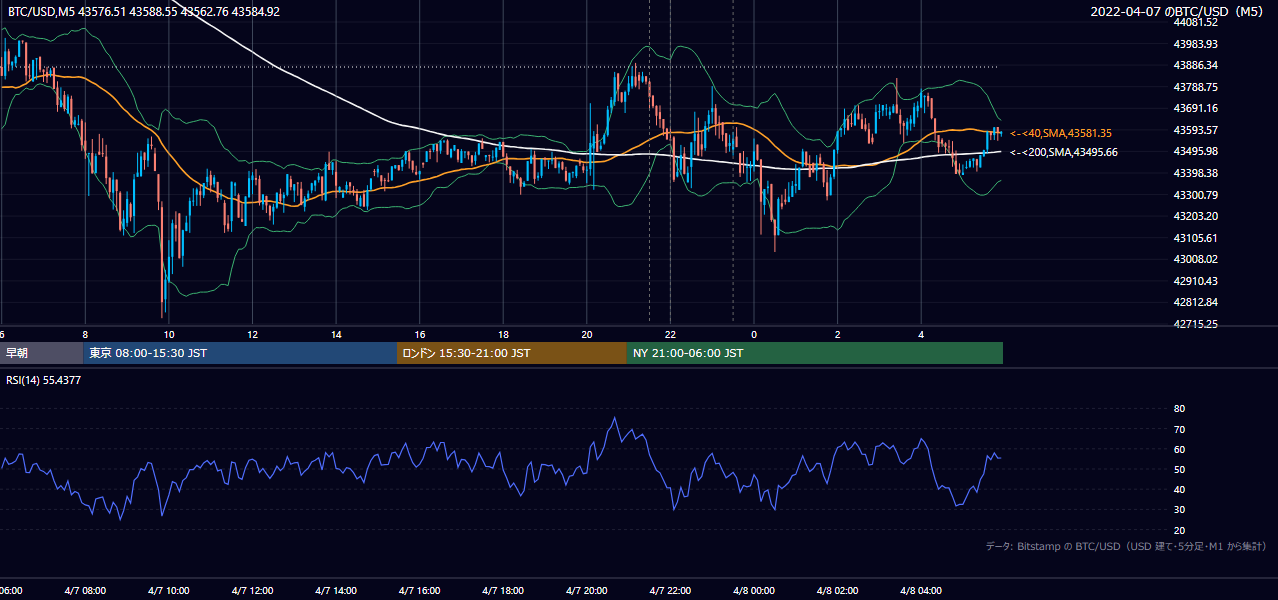Click the ロンドン 15:30-21:00 JST session bar
Screen dimensions: 1278x600
click(x=512, y=353)
